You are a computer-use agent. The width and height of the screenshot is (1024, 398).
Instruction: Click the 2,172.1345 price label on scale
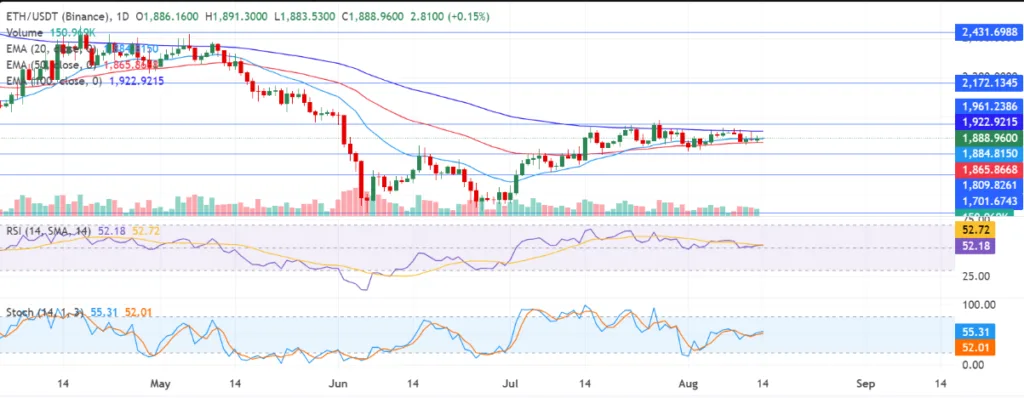pyautogui.click(x=989, y=83)
